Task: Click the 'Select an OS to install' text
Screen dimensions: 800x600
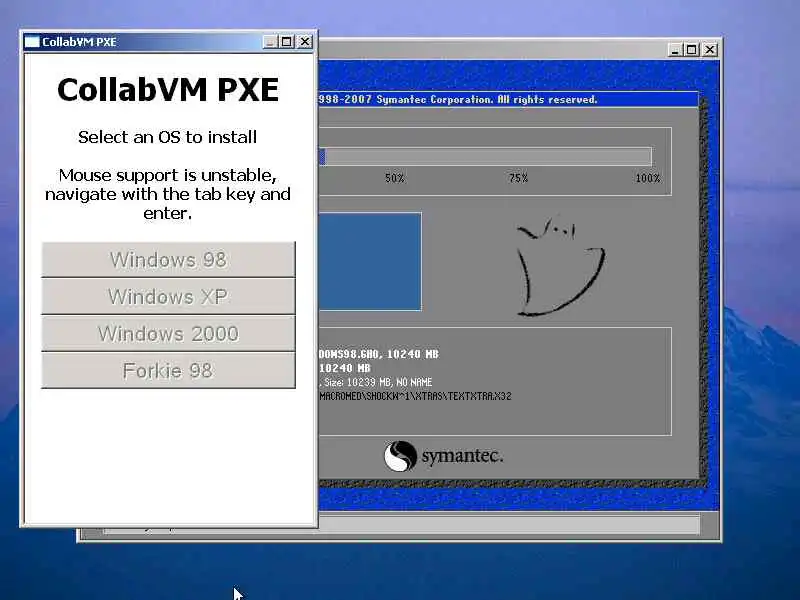Action: 167,137
